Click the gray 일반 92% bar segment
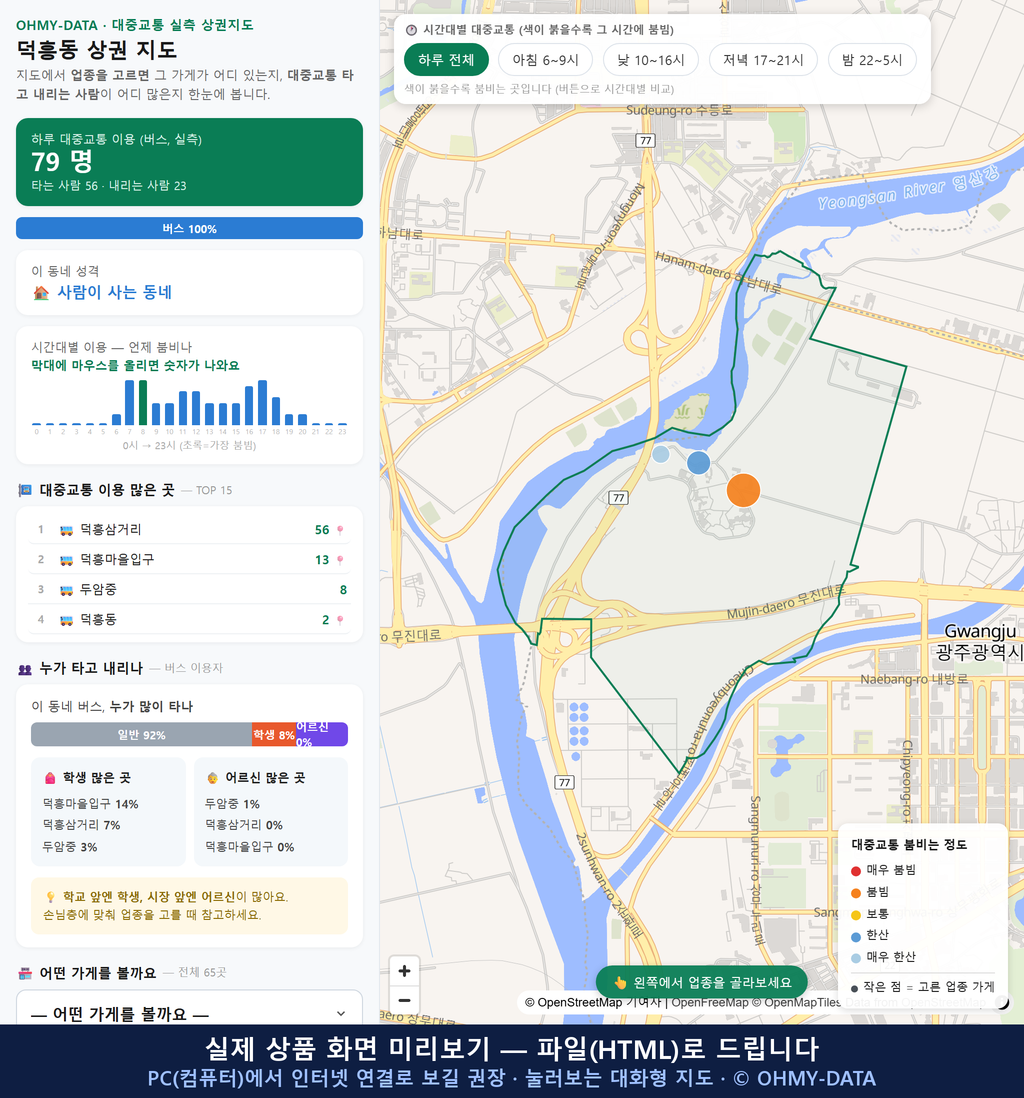Image resolution: width=1024 pixels, height=1098 pixels. pos(141,735)
